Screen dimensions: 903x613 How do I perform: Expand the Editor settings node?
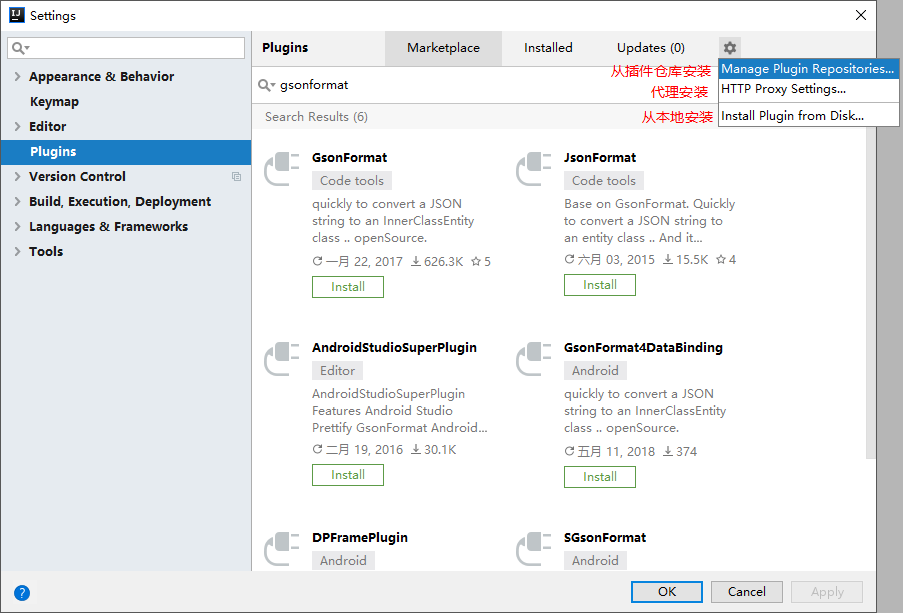point(18,127)
